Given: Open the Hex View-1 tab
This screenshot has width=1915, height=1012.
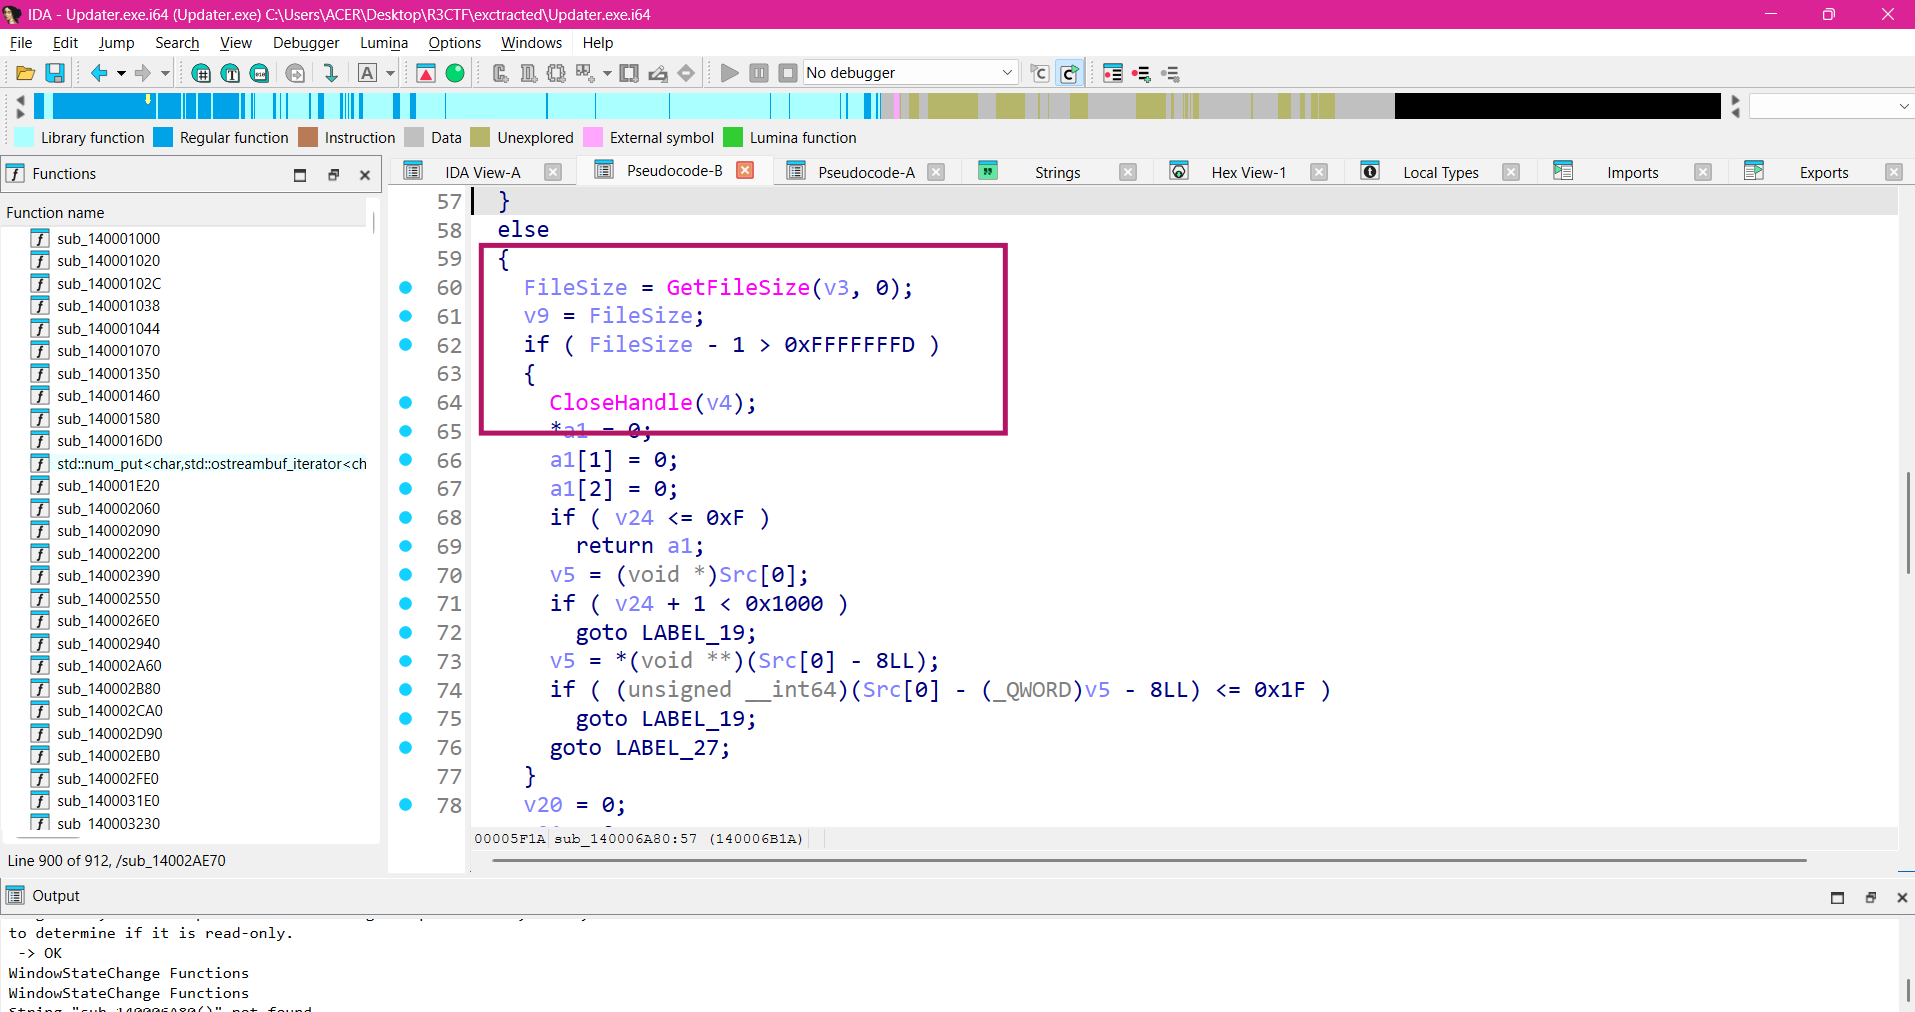Looking at the screenshot, I should 1249,172.
